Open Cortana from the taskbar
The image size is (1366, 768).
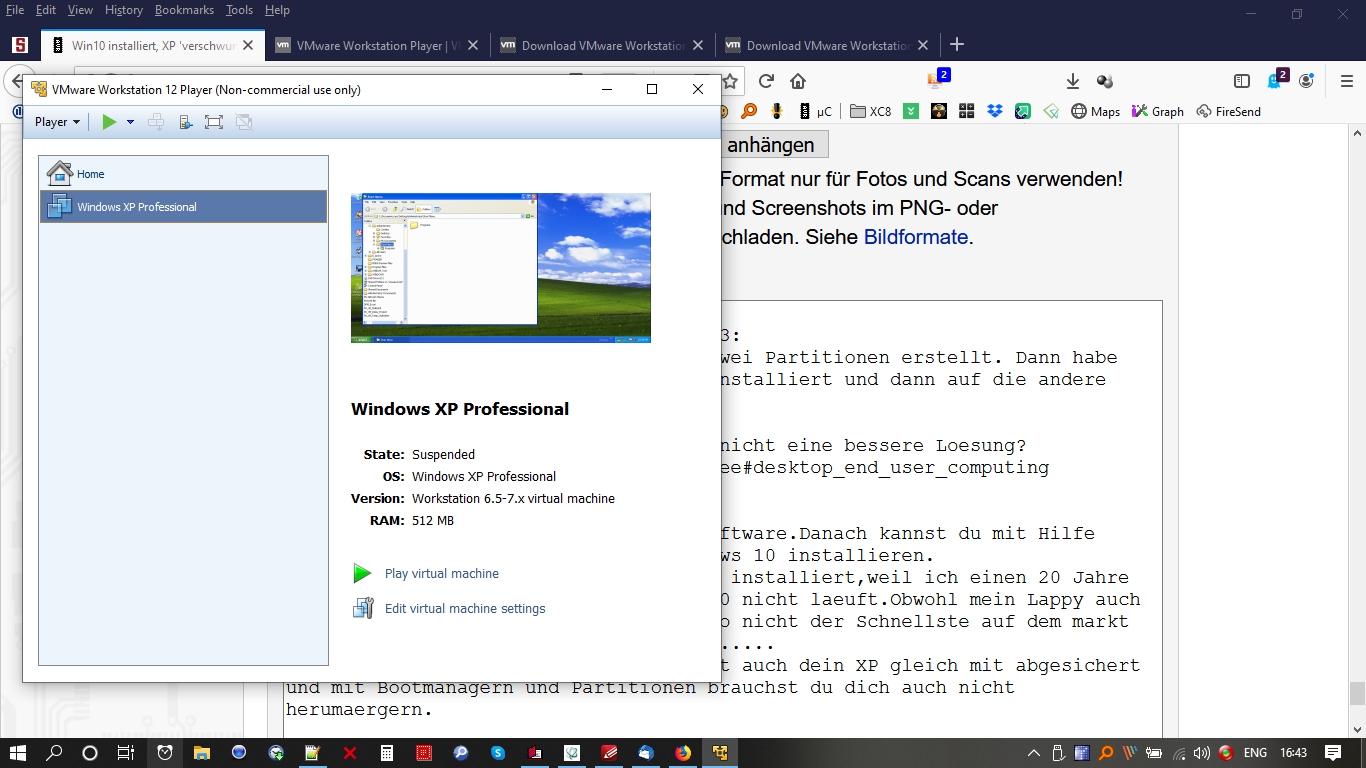tap(90, 753)
